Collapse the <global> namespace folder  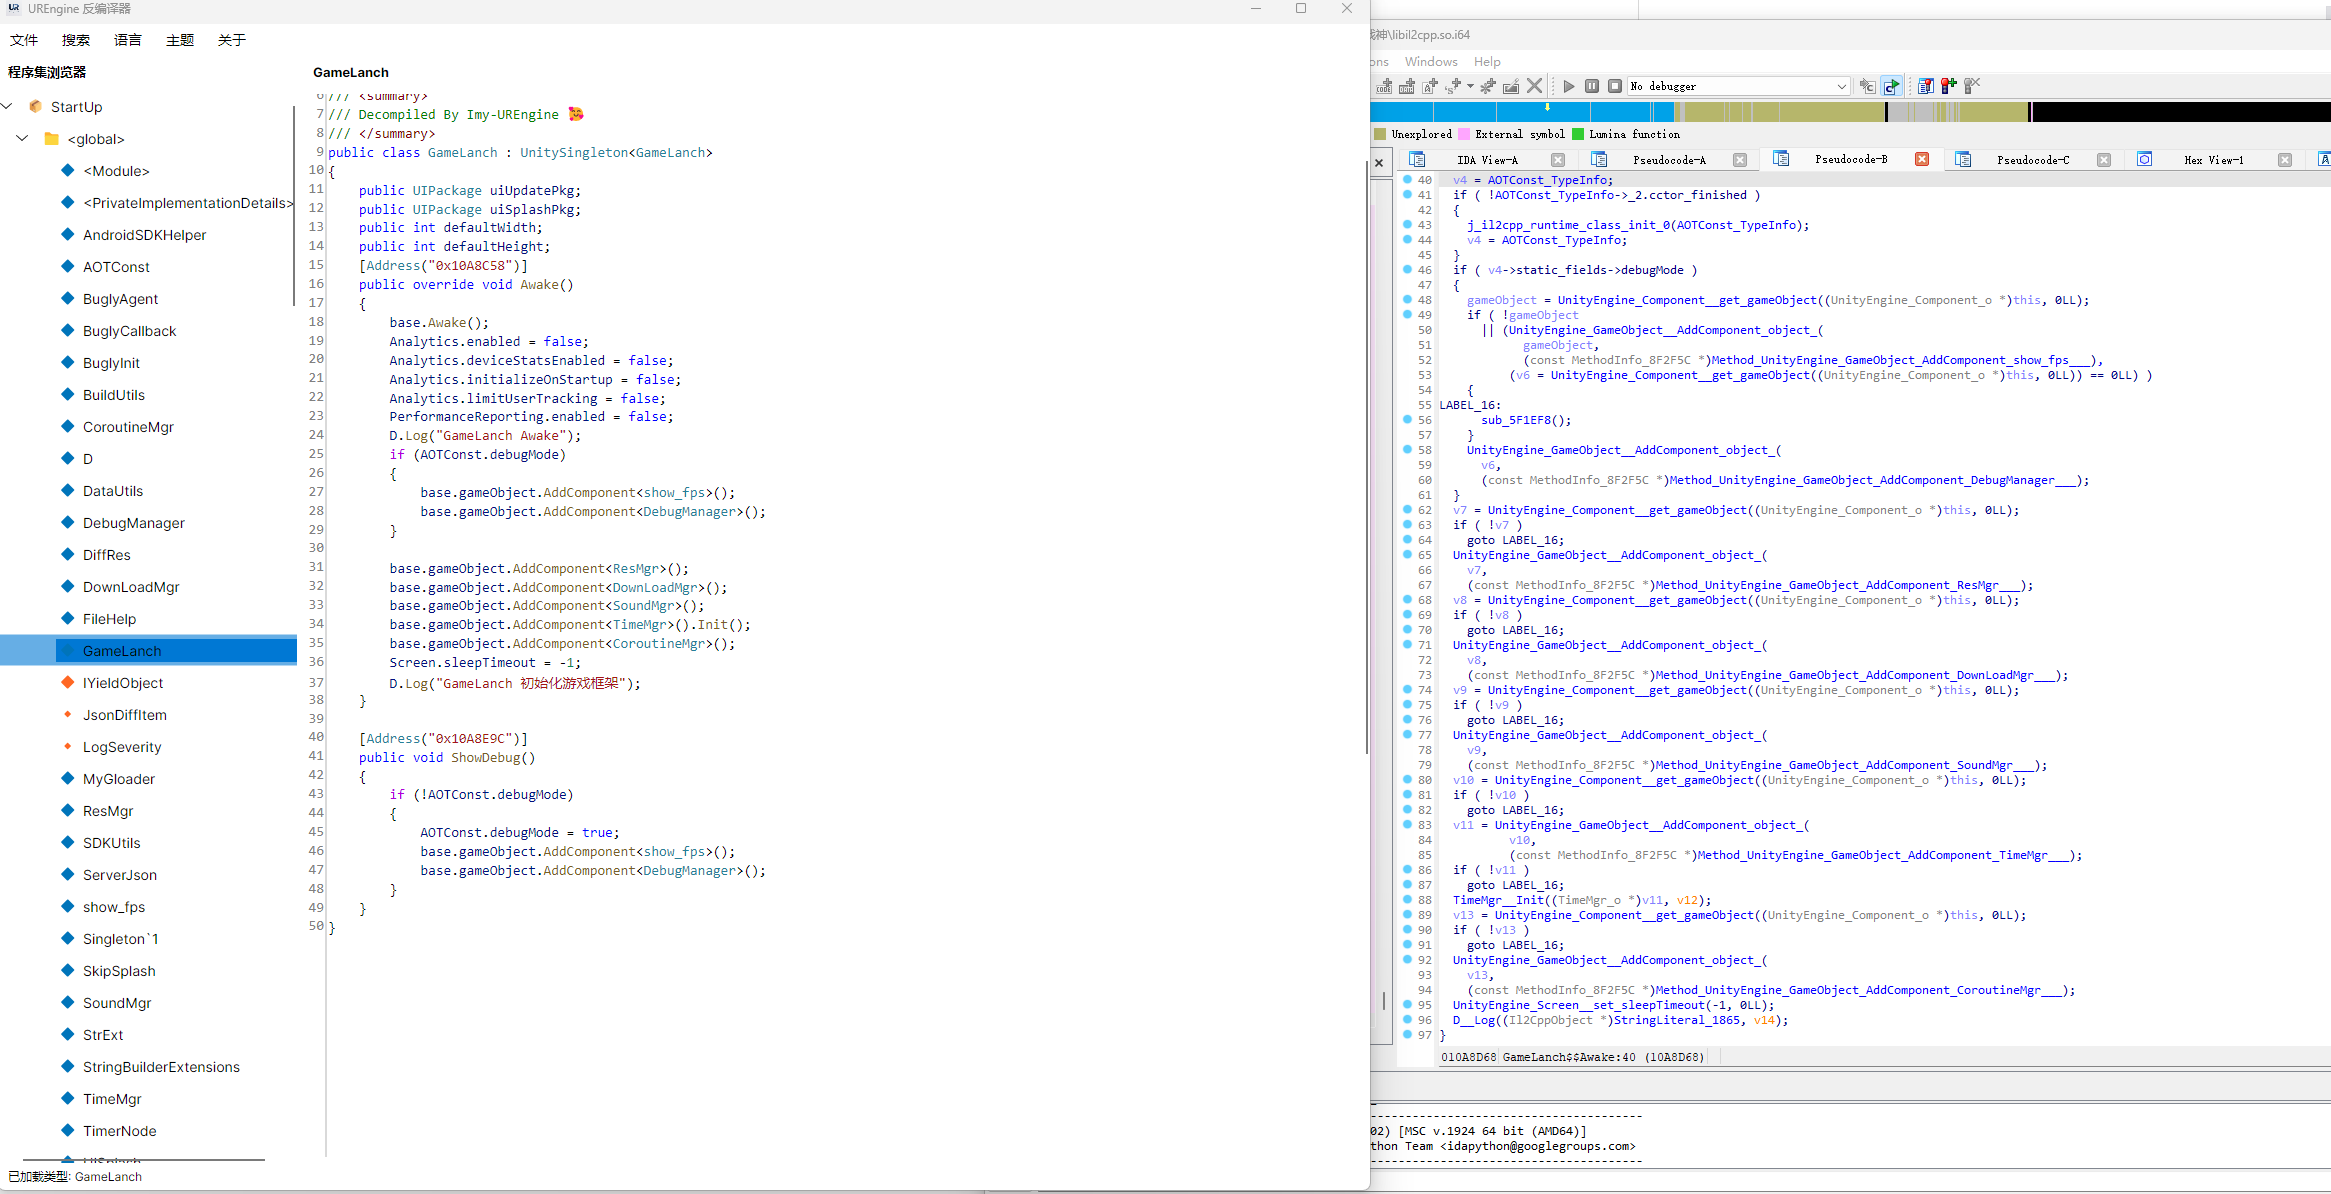pyautogui.click(x=22, y=139)
